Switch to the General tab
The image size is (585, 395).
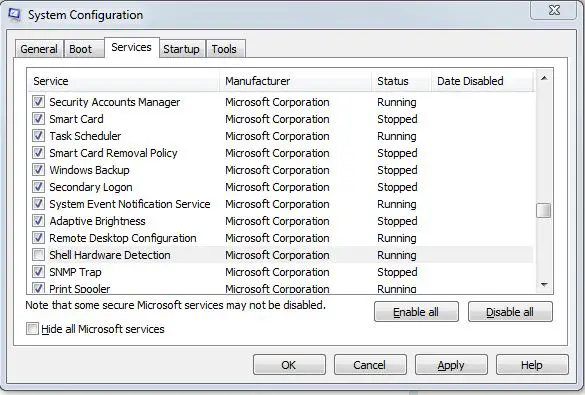pos(39,49)
